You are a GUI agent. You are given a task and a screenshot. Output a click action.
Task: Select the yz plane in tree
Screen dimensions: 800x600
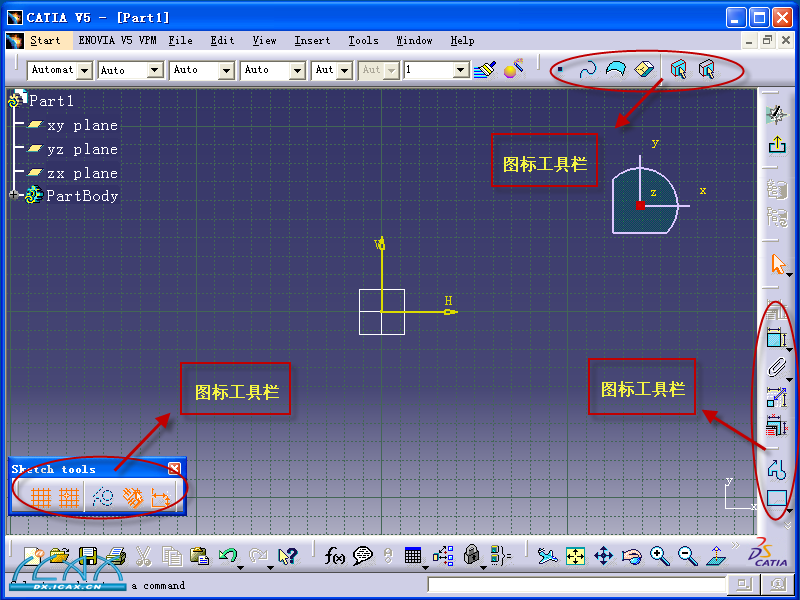point(82,149)
